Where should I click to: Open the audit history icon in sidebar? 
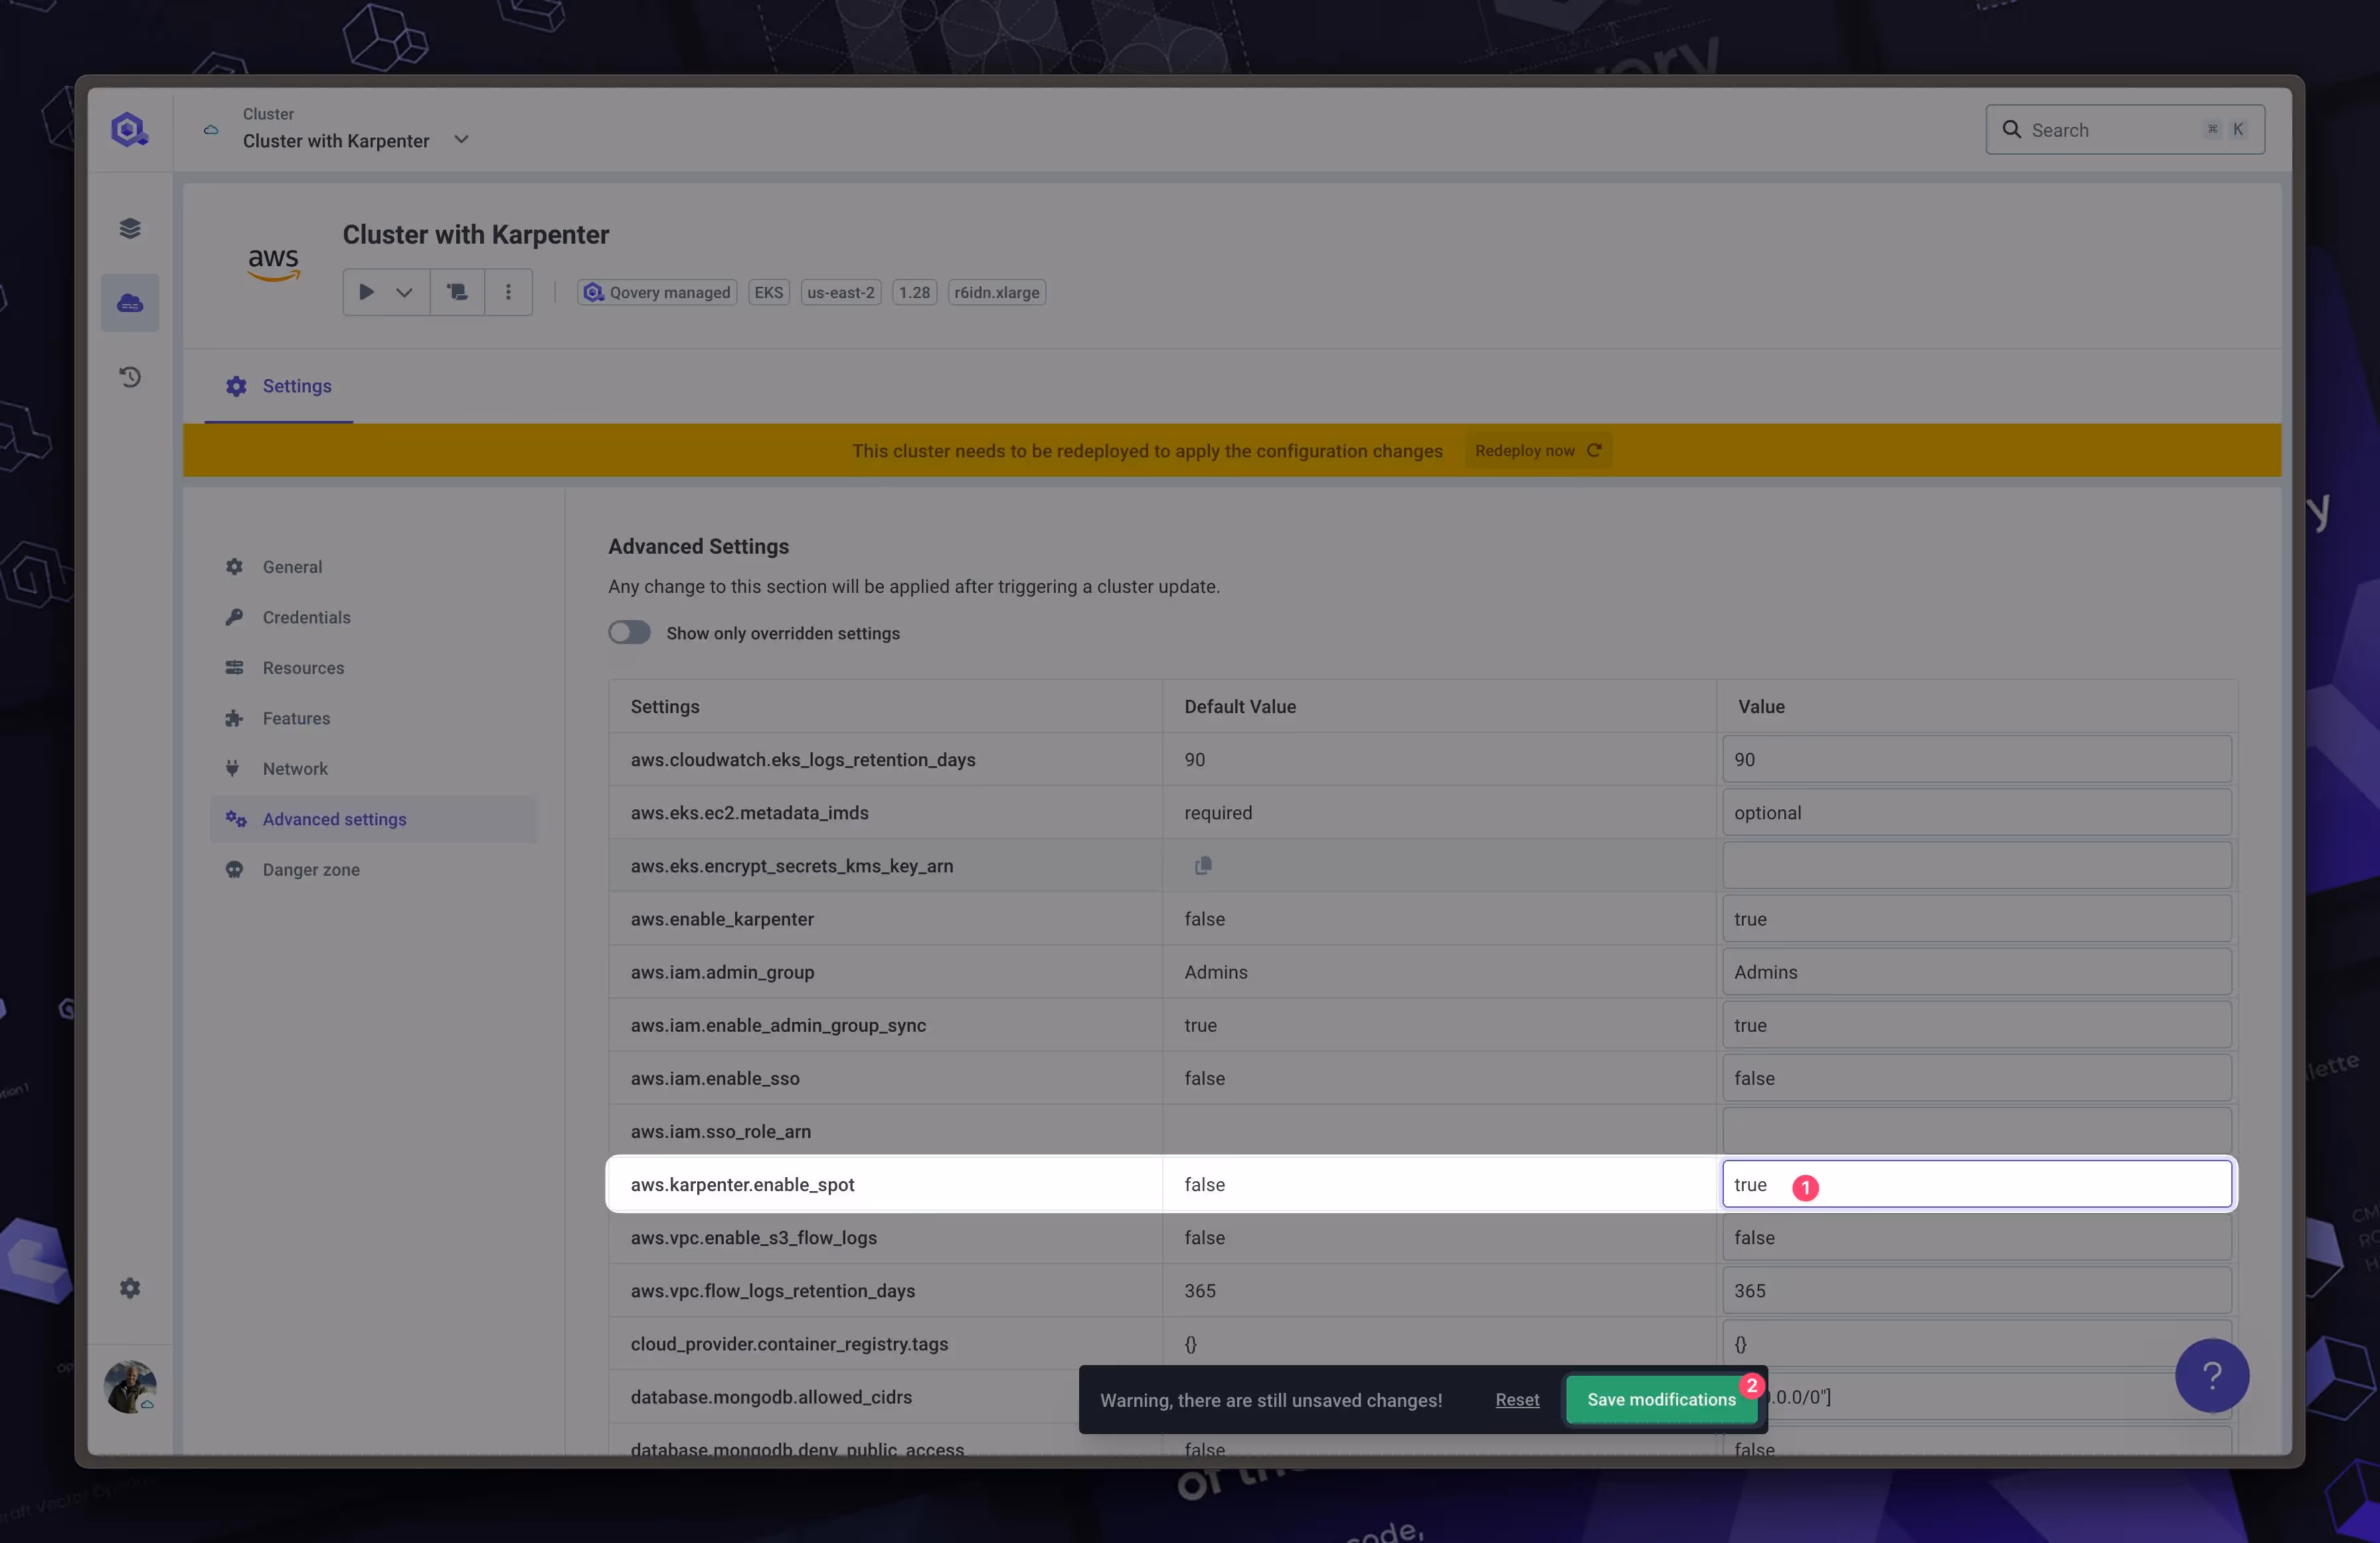tap(129, 377)
